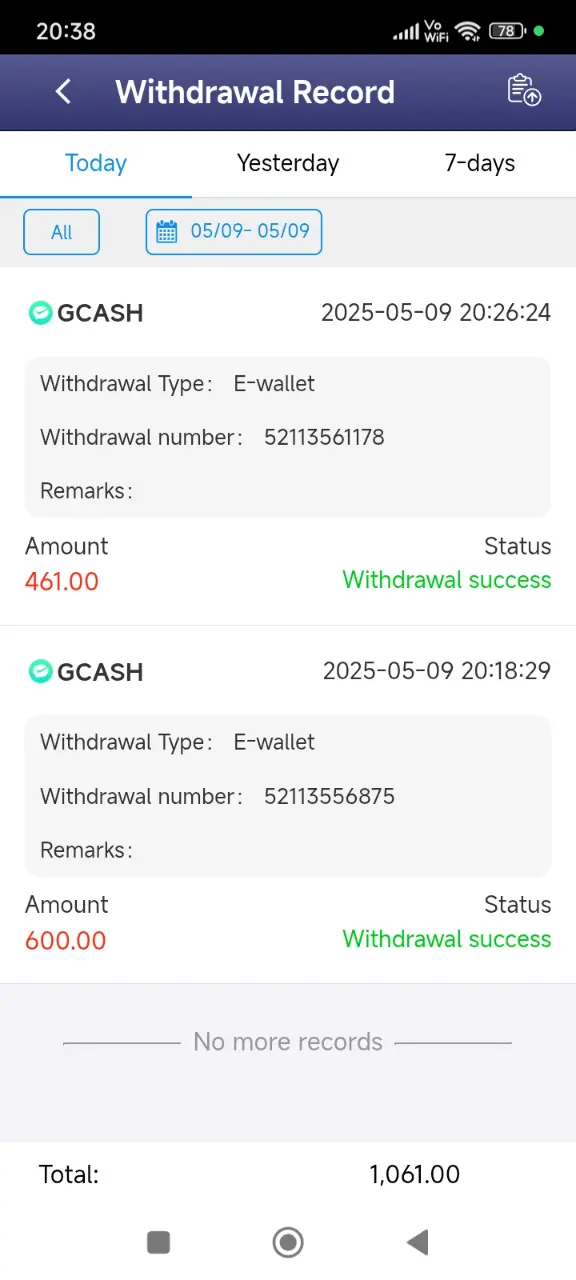Tap the Android recent apps square button

(158, 1242)
